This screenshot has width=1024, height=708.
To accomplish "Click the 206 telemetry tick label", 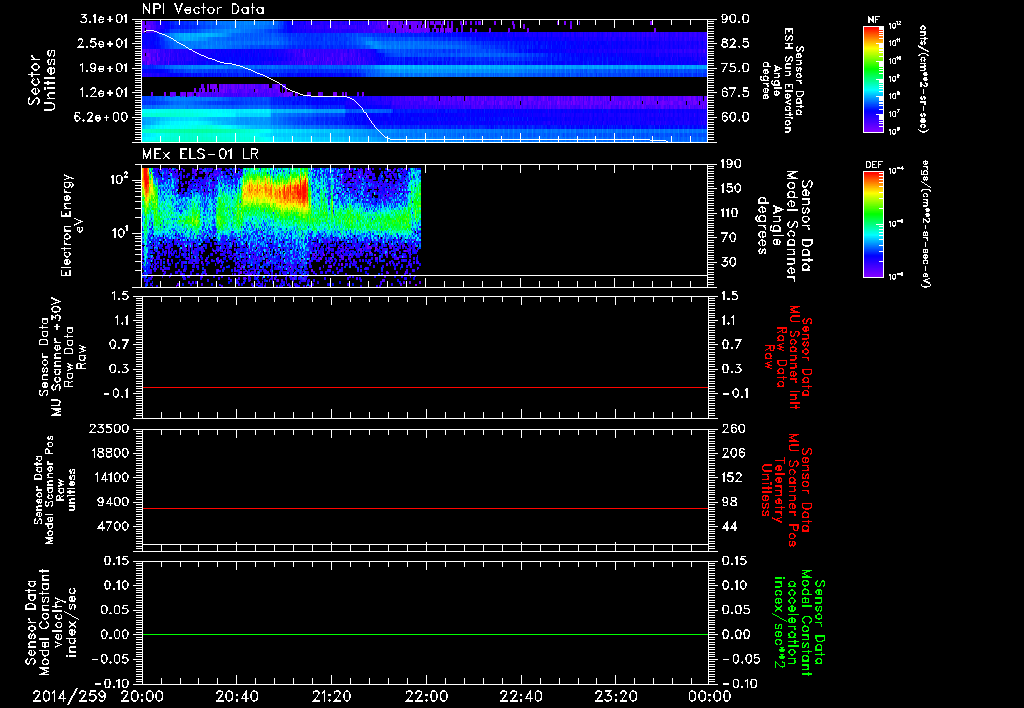I will pos(731,453).
